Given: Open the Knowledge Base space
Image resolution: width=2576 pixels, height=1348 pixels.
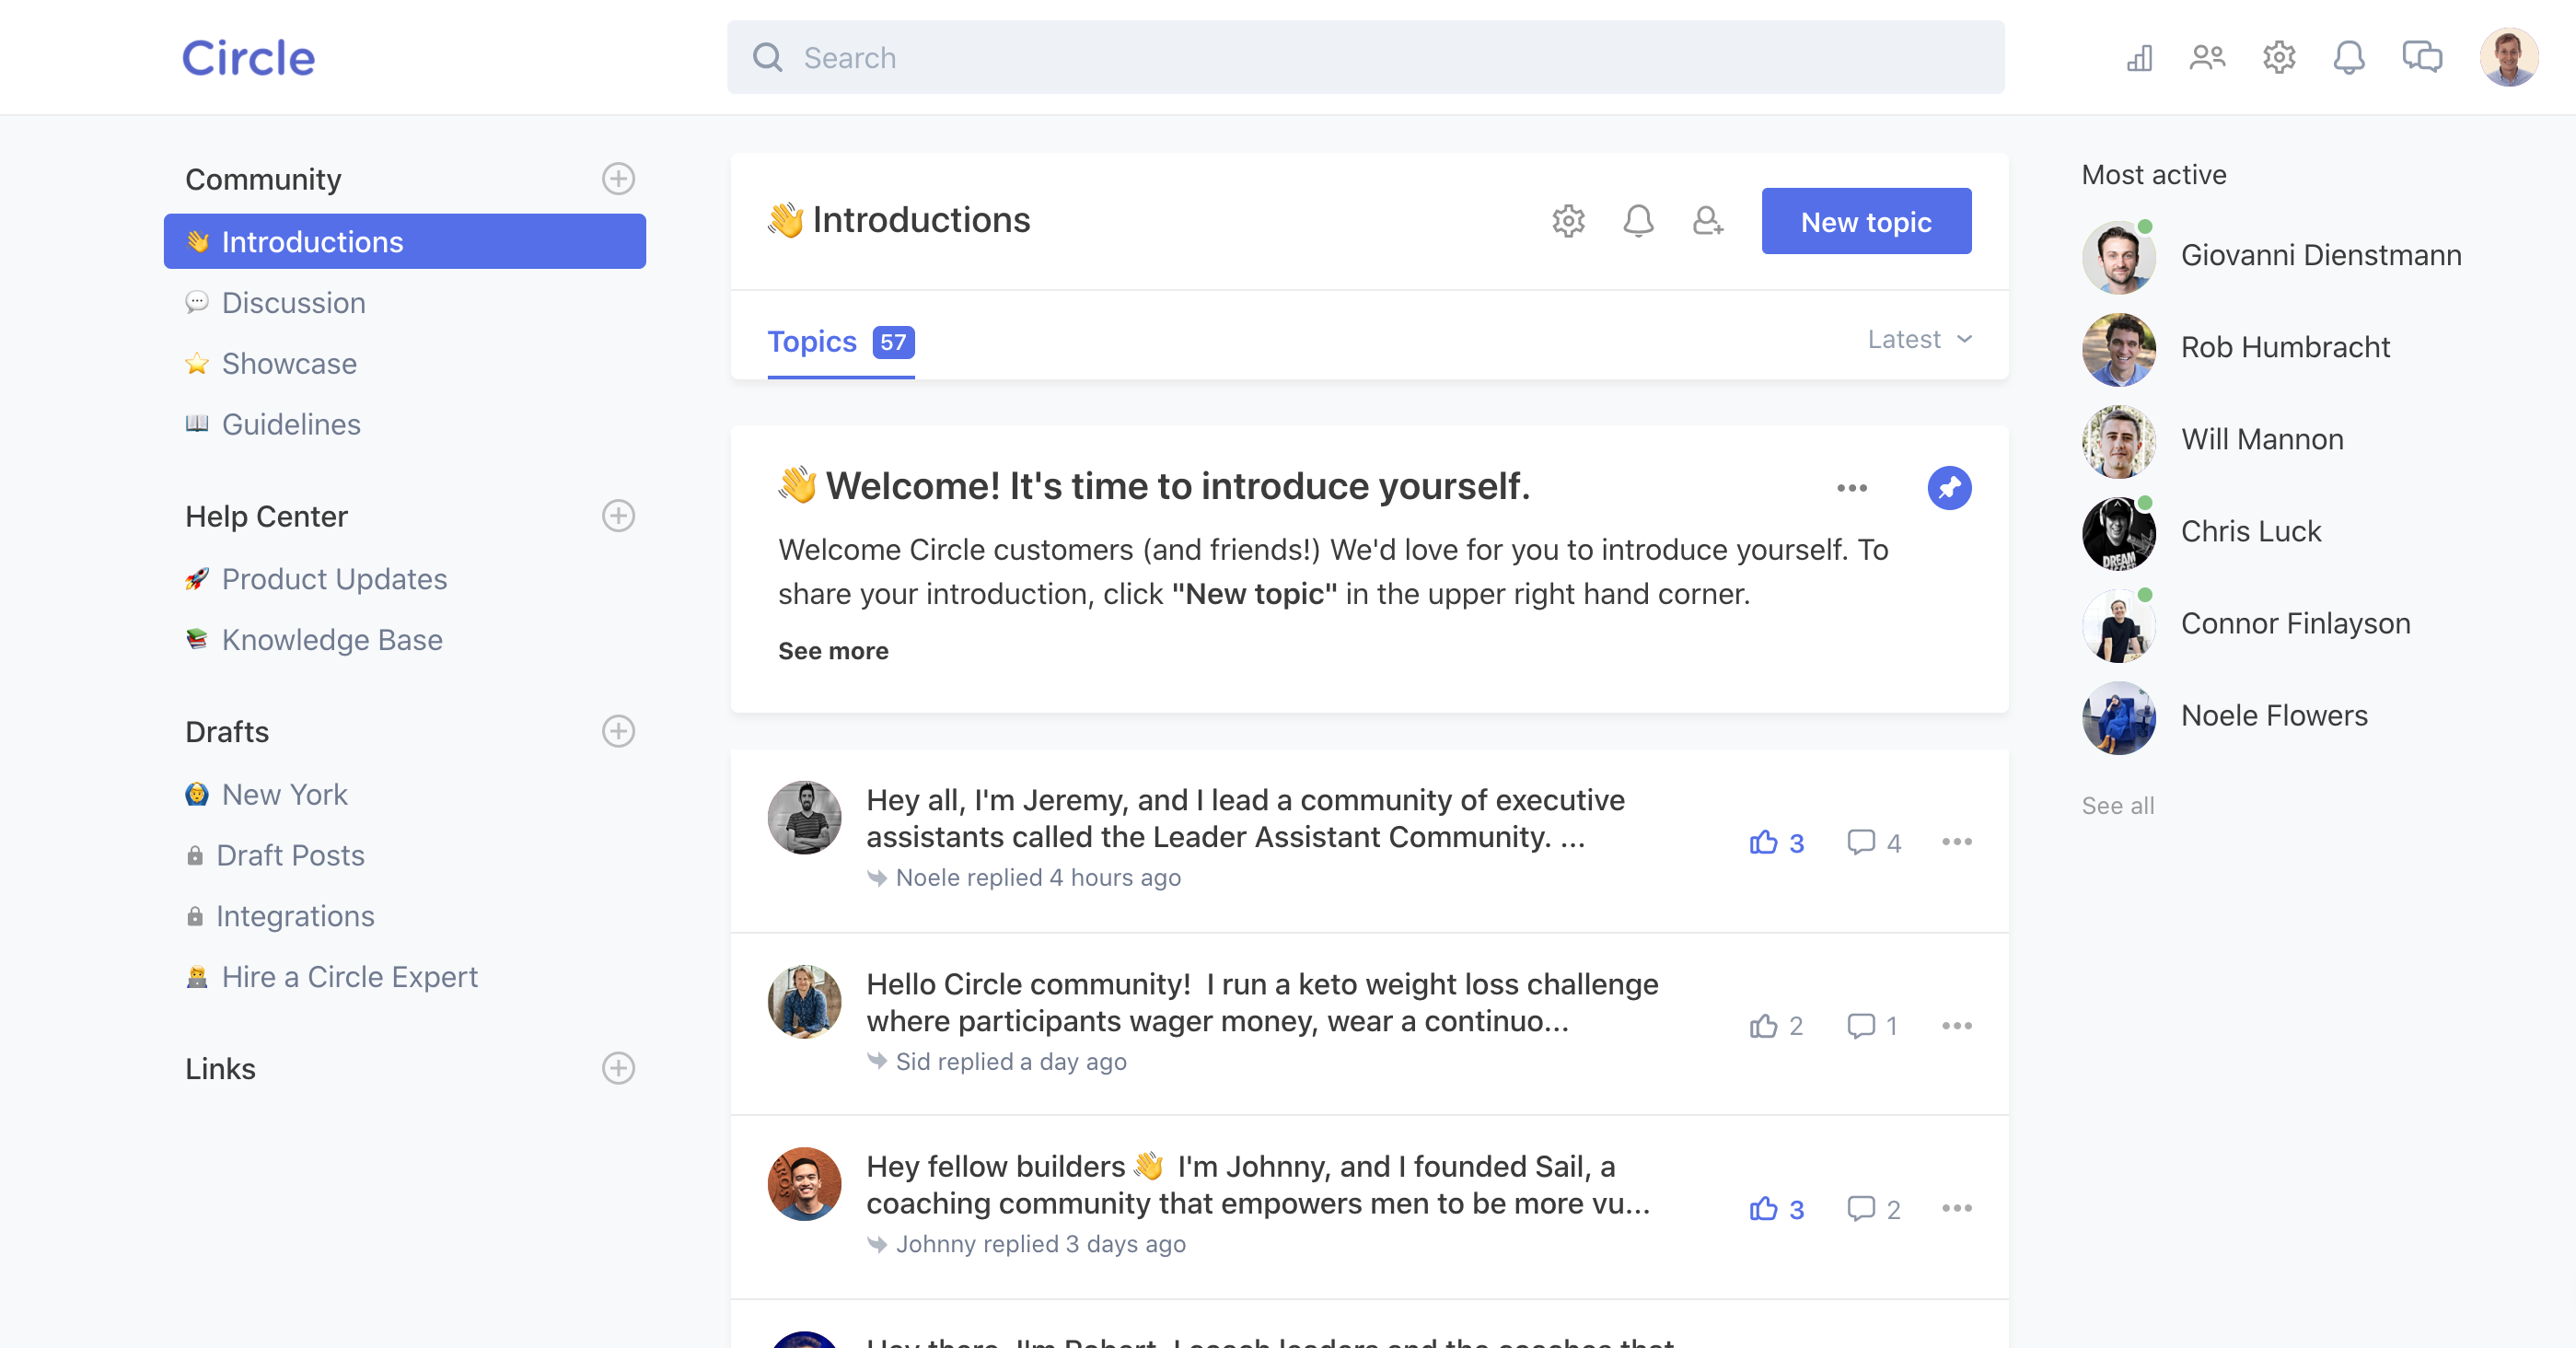Looking at the screenshot, I should 314,640.
